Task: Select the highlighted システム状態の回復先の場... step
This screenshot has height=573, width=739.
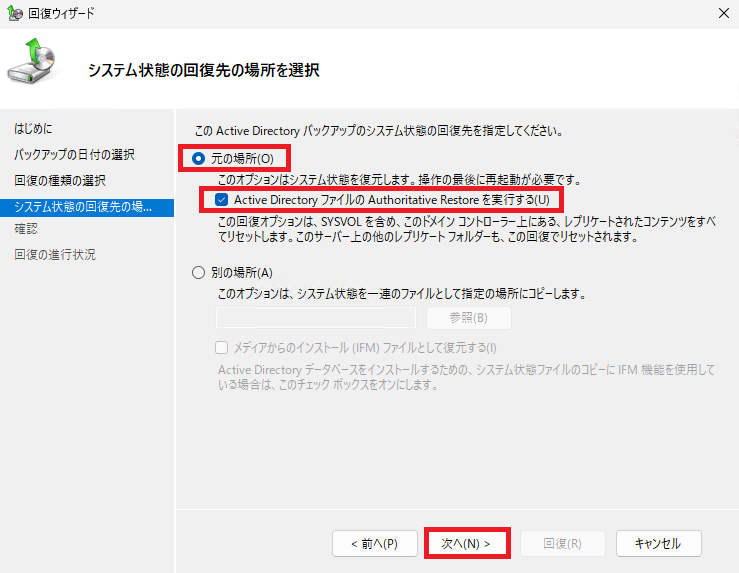Action: point(87,207)
